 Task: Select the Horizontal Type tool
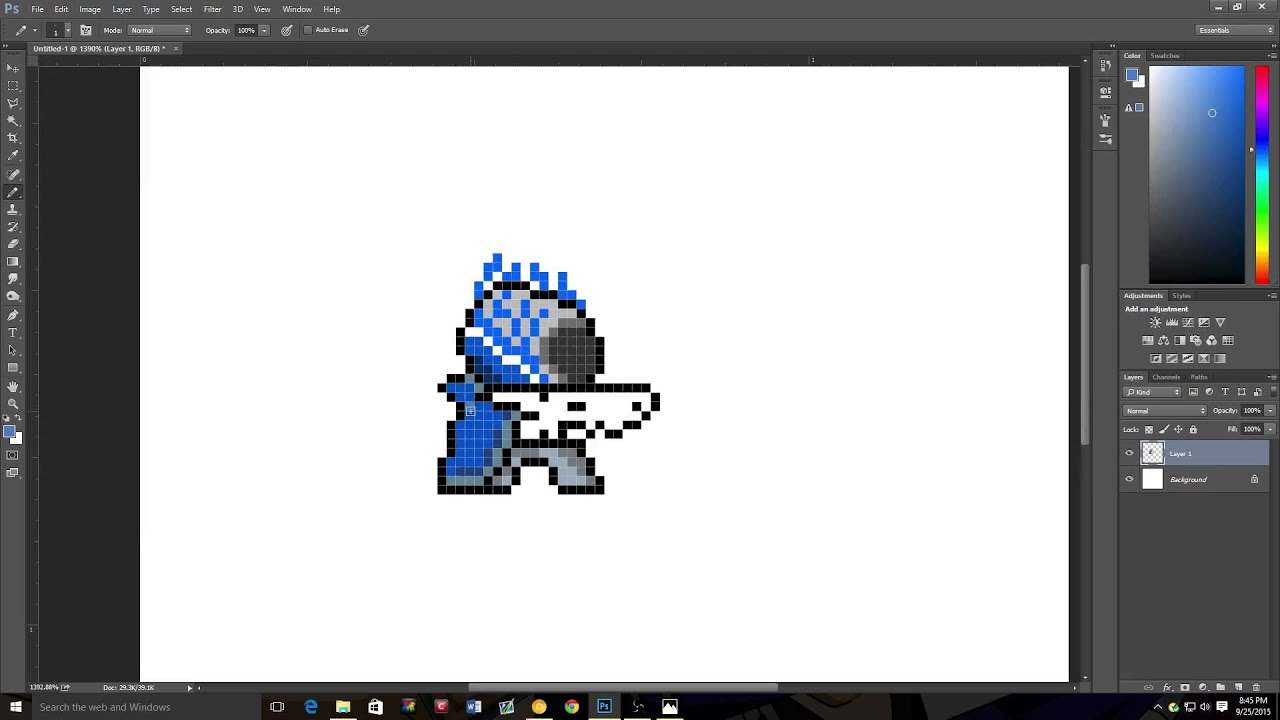click(13, 333)
